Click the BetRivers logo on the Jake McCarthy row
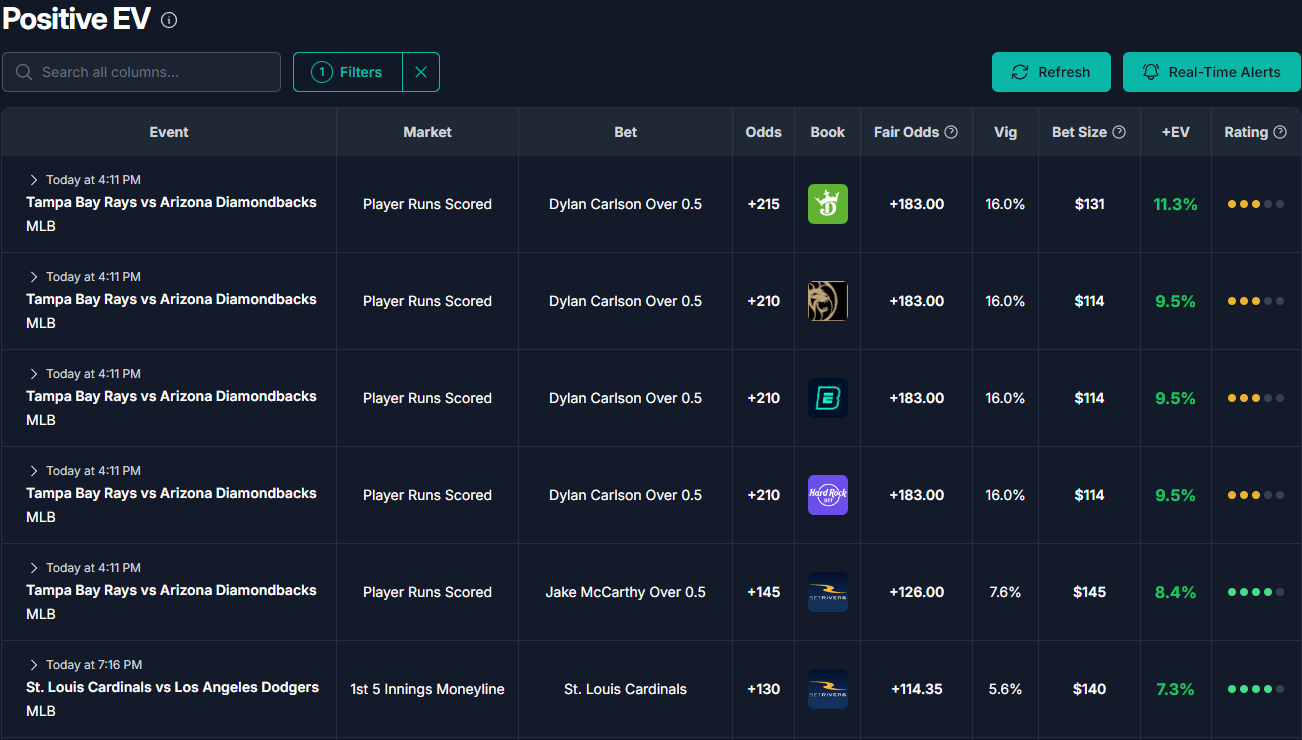This screenshot has height=740, width=1302. pyautogui.click(x=827, y=591)
